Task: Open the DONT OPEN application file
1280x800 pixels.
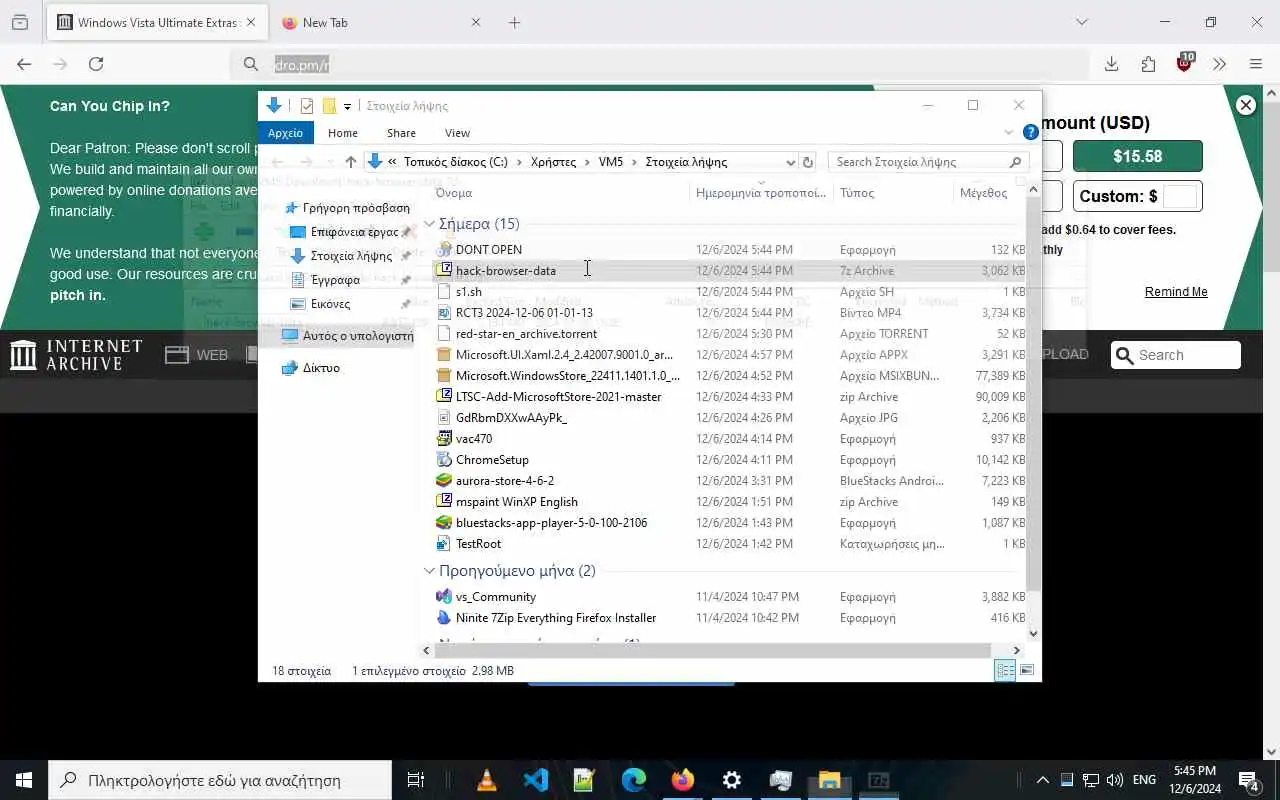Action: pyautogui.click(x=489, y=249)
